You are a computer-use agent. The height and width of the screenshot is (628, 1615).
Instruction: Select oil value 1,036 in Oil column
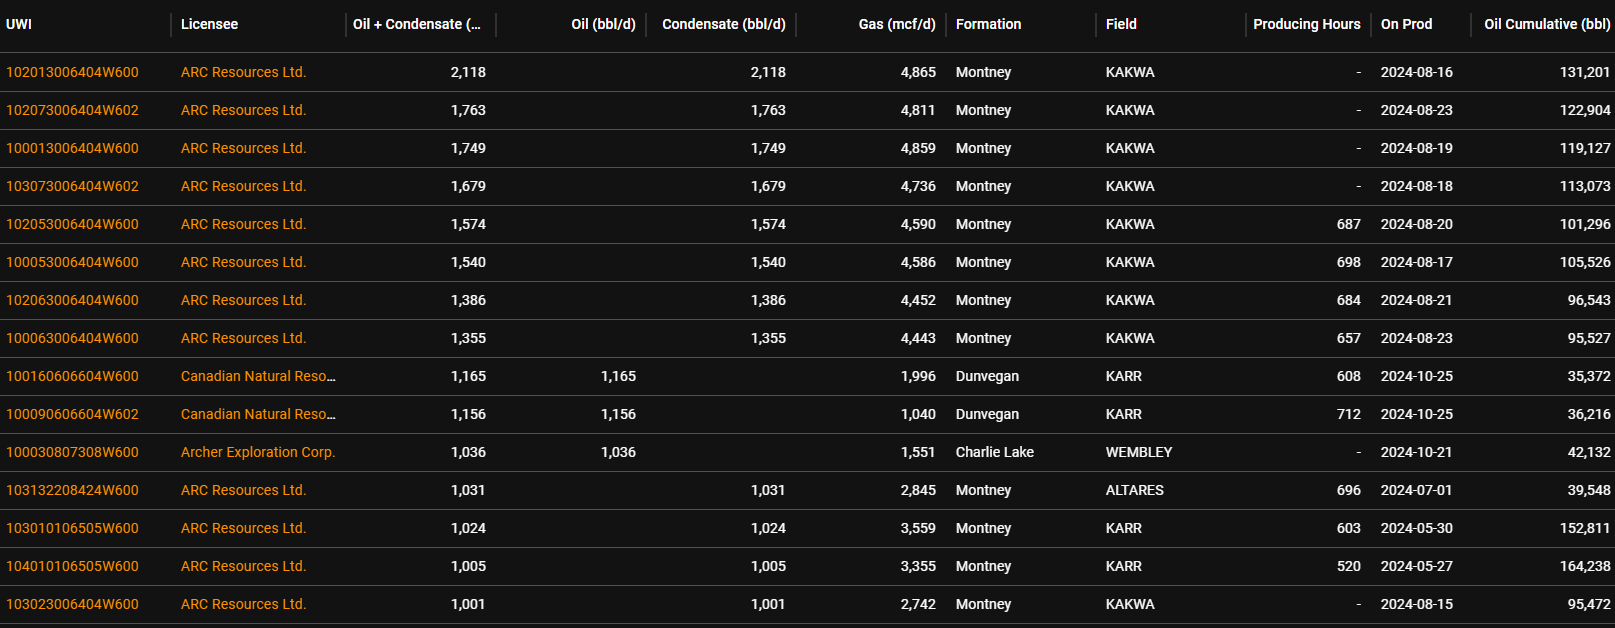(618, 452)
